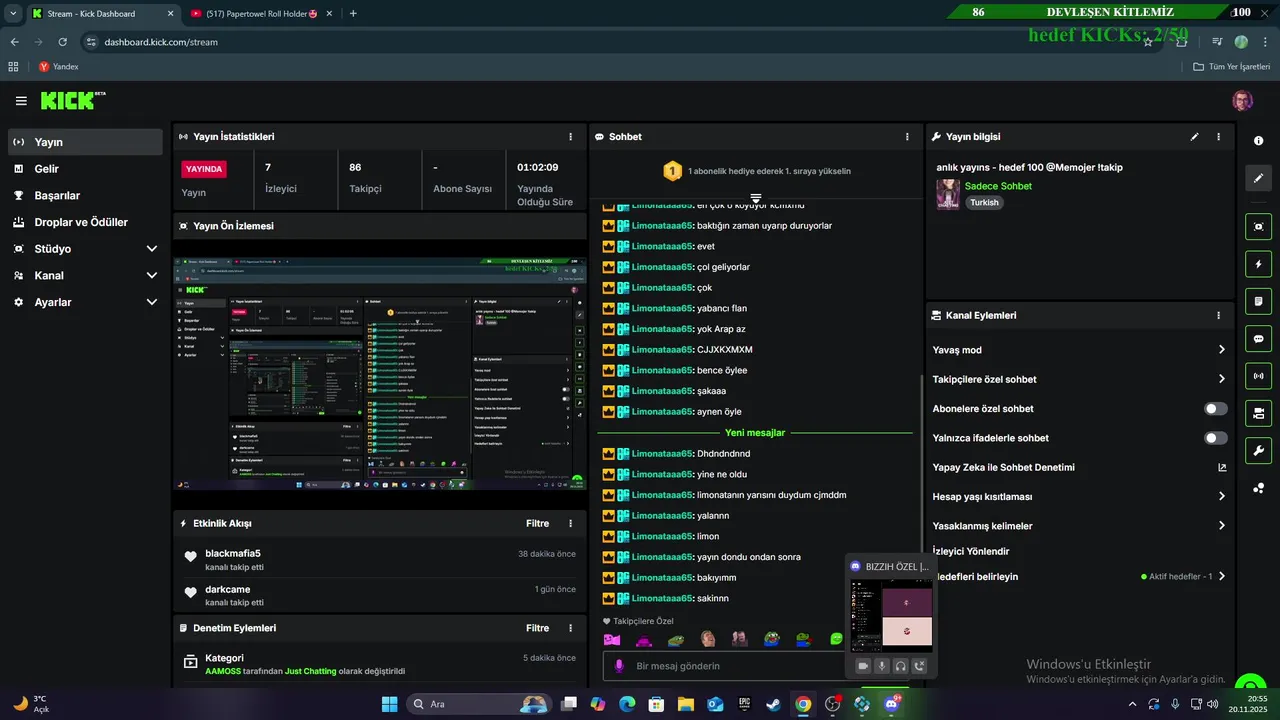Toggle Yalnızca ifadelerle sohbet switch
1280x720 pixels.
coord(1216,438)
